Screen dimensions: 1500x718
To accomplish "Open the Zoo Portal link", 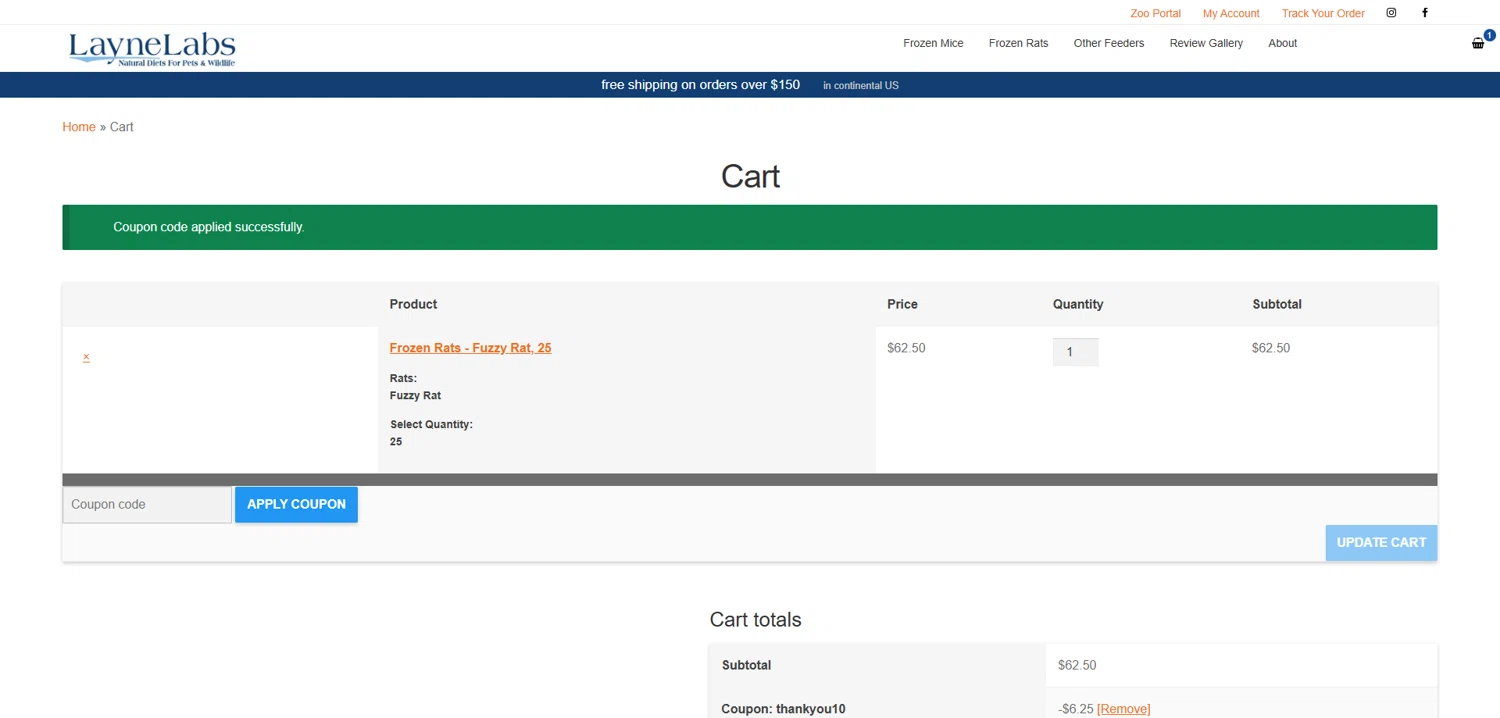I will tap(1155, 13).
